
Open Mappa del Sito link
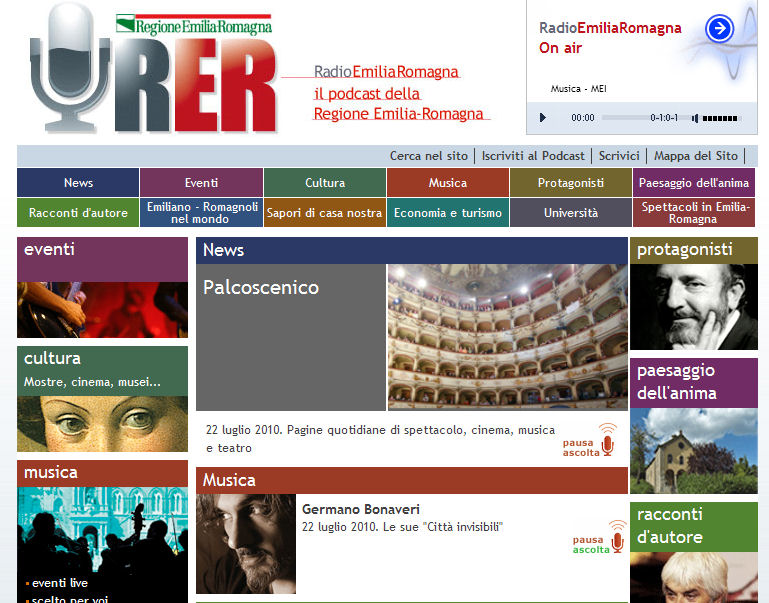point(695,156)
